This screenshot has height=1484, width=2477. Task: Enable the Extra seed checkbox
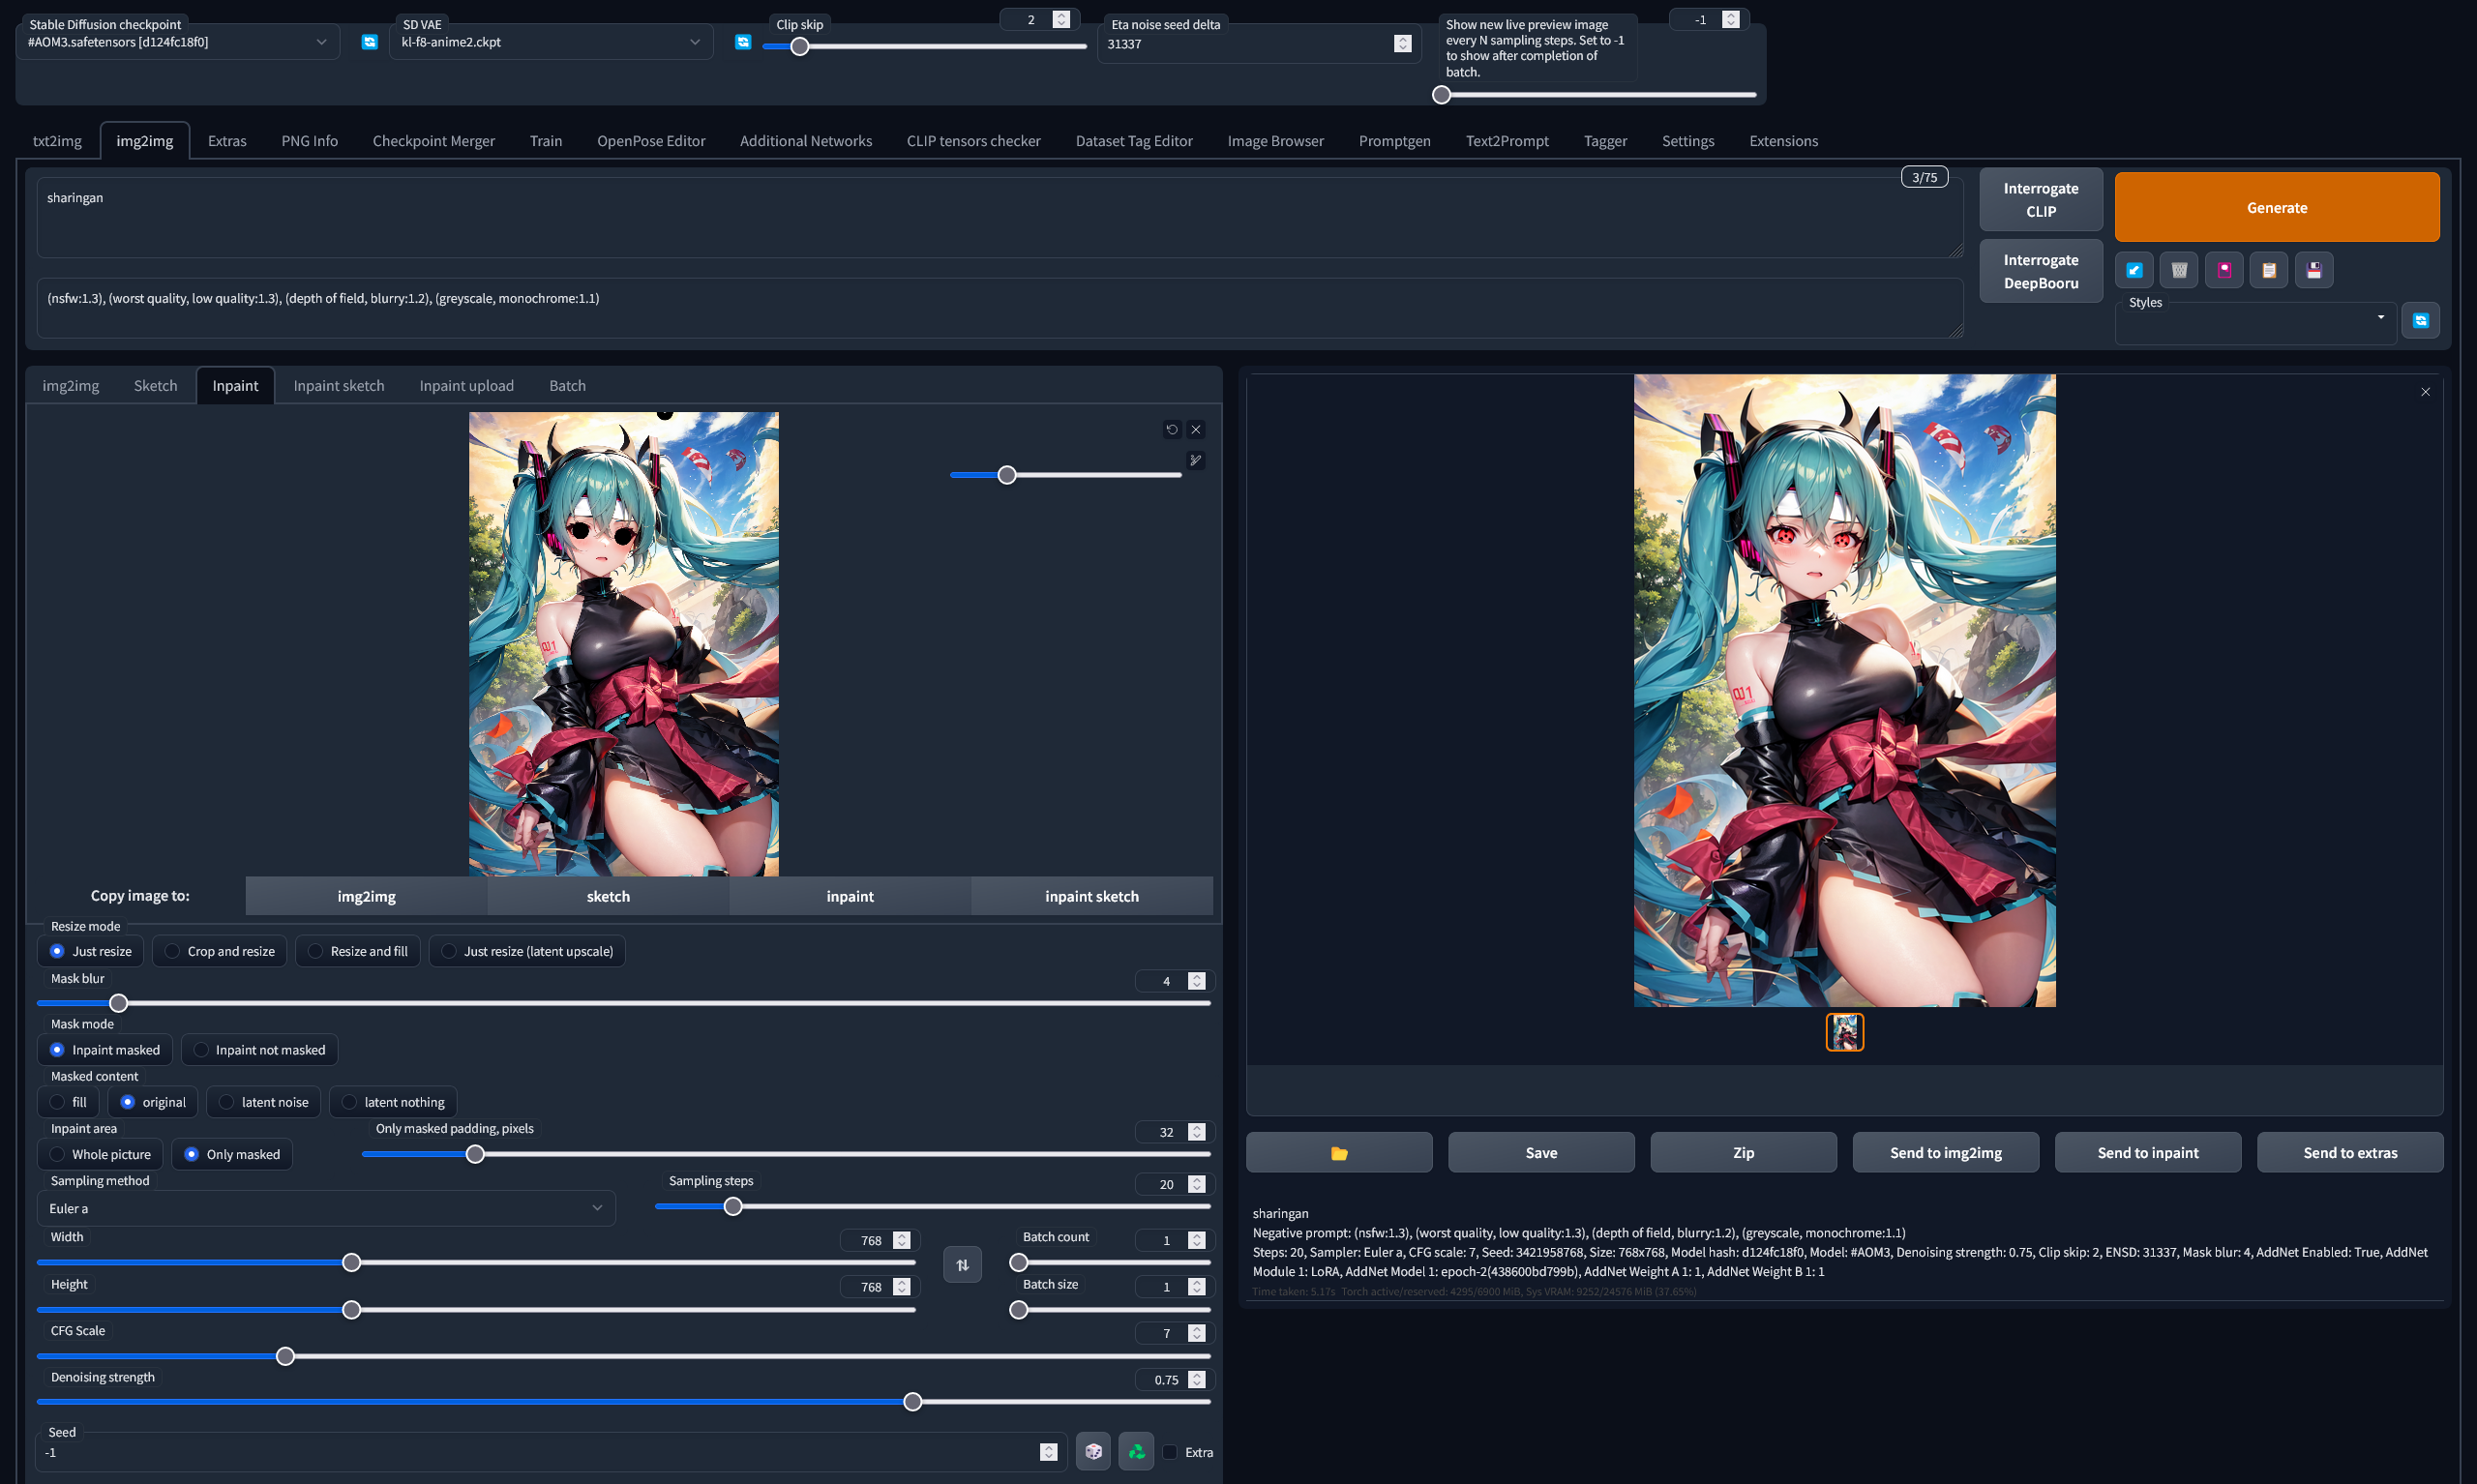(1170, 1452)
